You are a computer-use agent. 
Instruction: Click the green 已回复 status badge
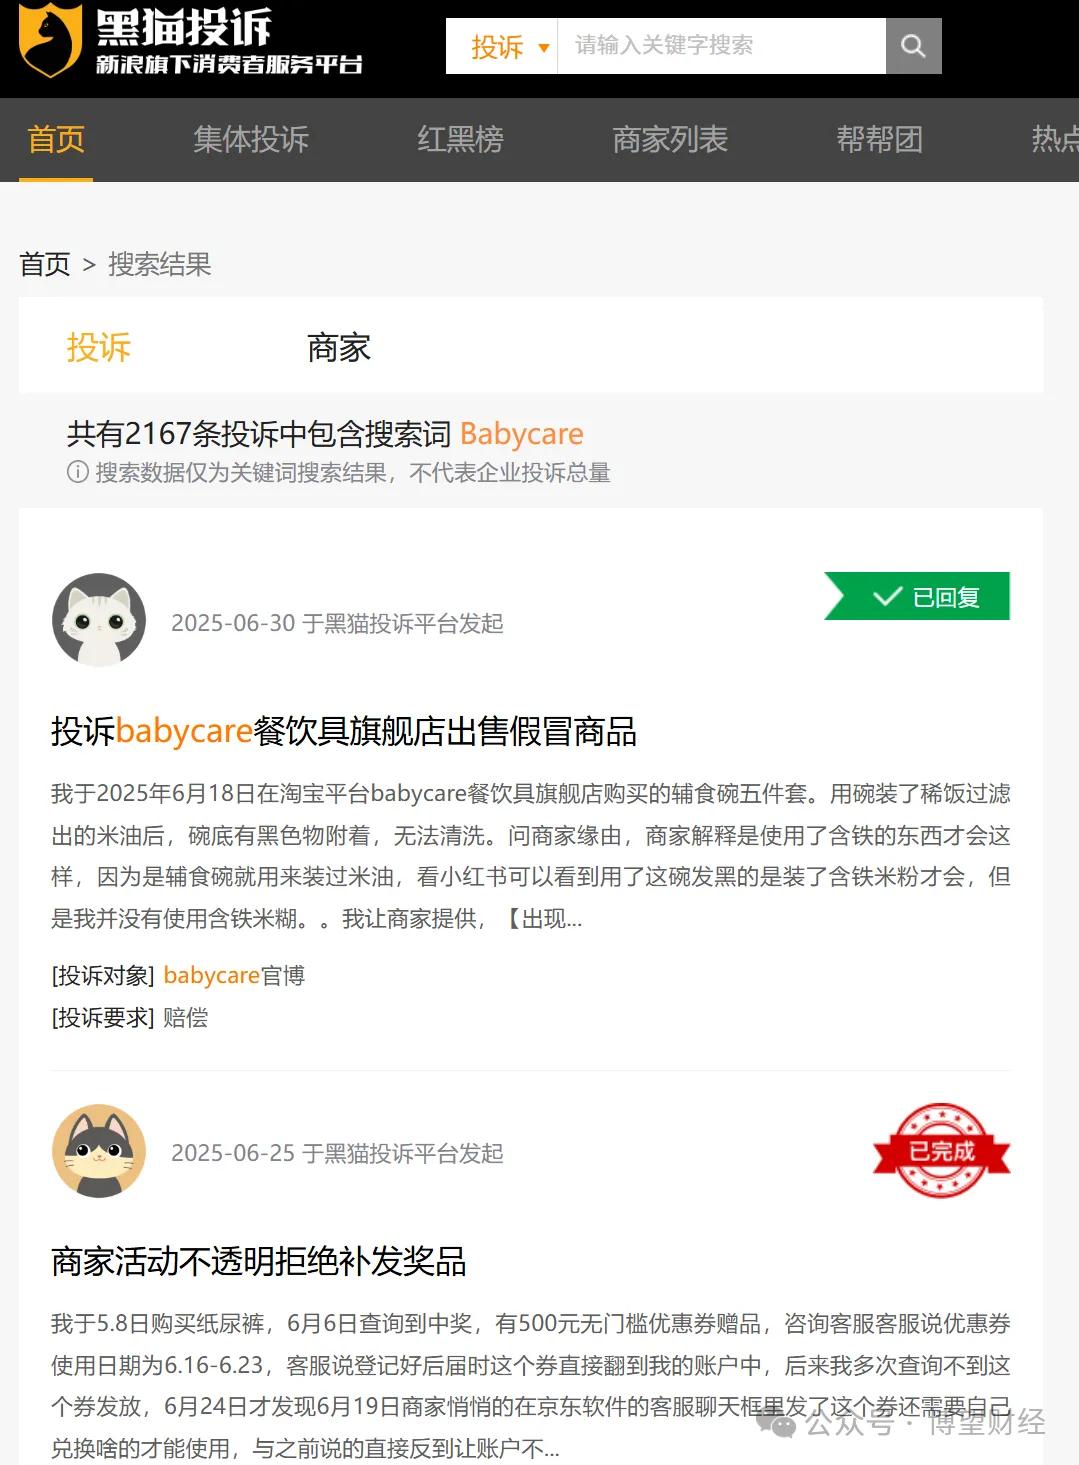point(917,596)
